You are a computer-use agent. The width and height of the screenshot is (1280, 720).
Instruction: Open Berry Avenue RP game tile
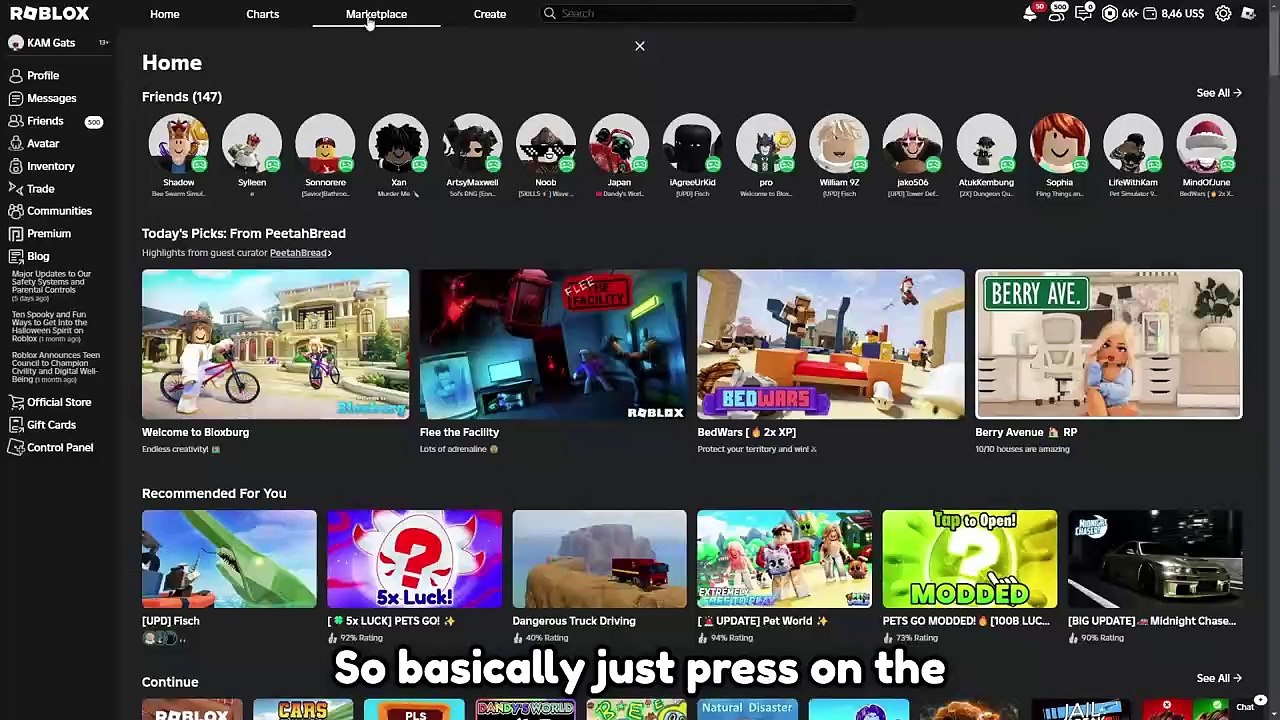click(x=1109, y=344)
